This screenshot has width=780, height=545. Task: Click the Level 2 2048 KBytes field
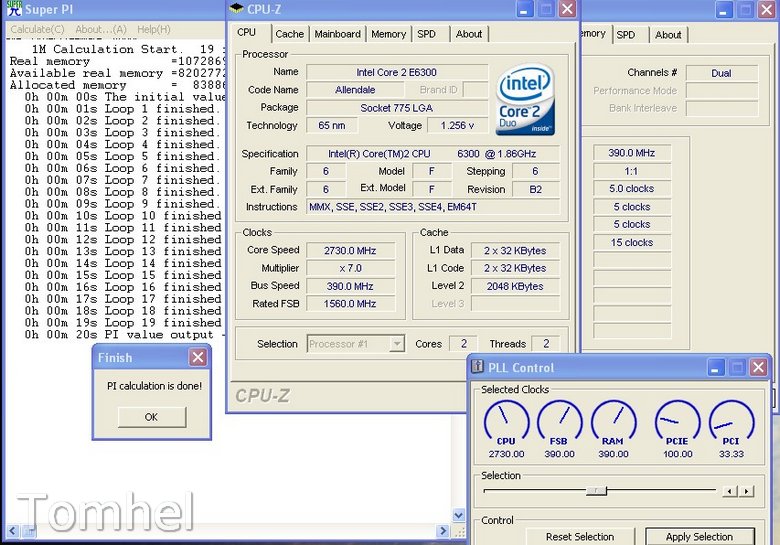515,286
